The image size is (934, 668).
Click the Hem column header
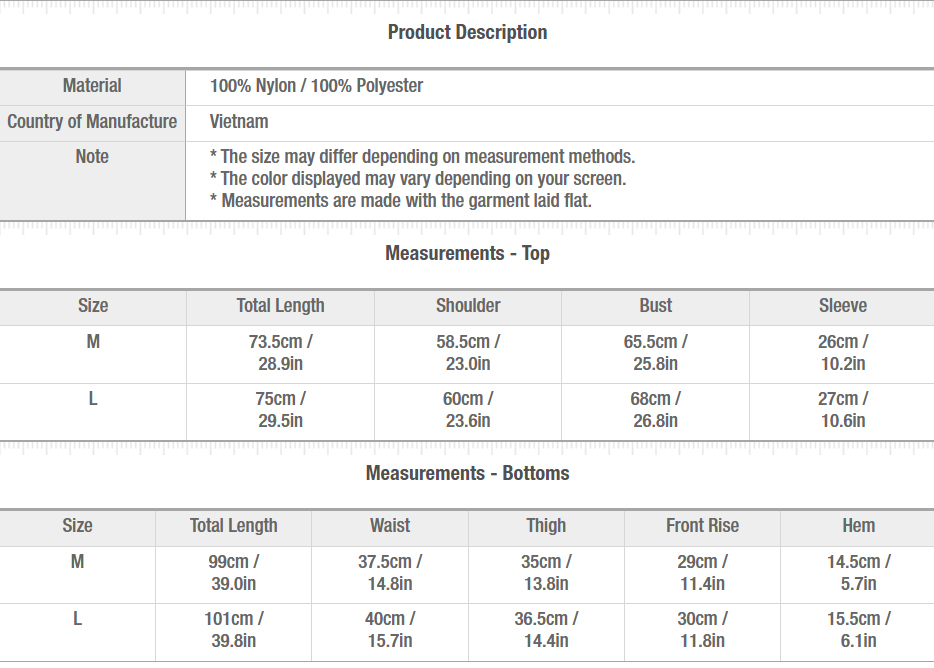pos(858,526)
